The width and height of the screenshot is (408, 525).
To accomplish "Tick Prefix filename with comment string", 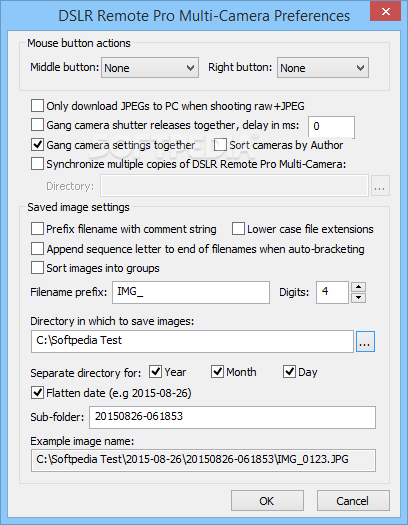I will pos(37,229).
